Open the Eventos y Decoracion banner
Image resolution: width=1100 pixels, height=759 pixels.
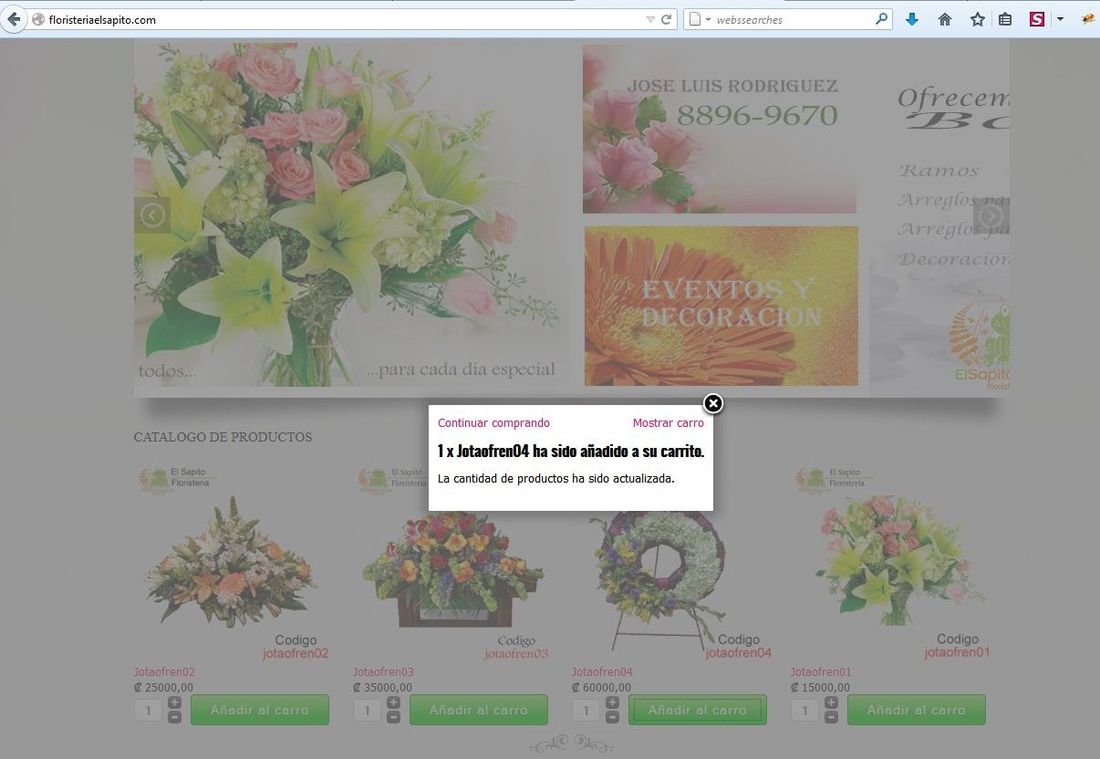pos(721,306)
